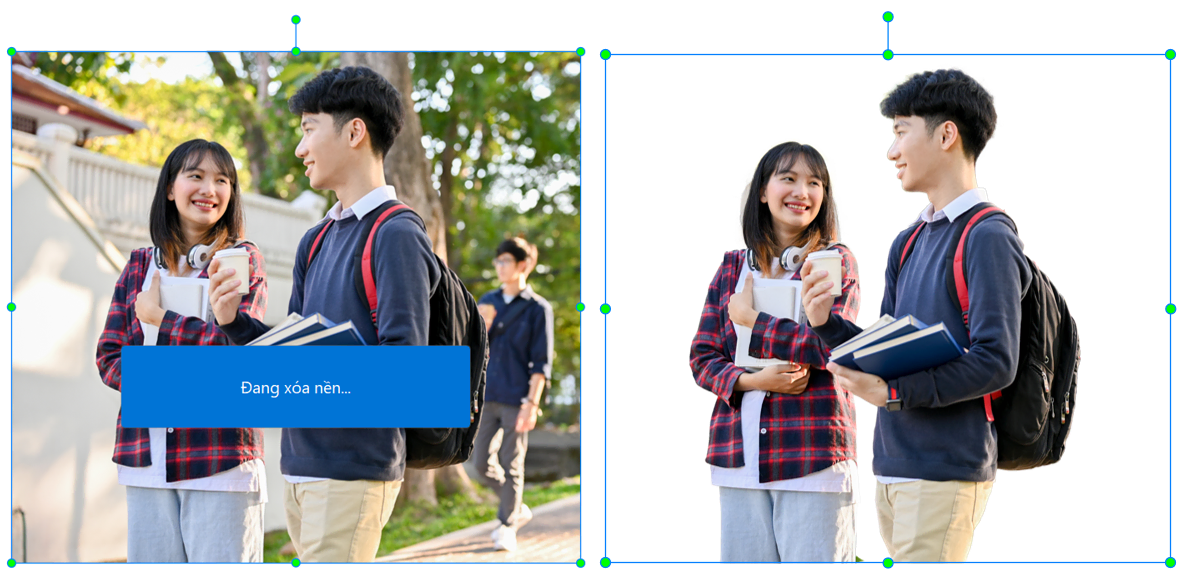Click right-edge middle handle of original photo
The width and height of the screenshot is (1186, 575).
point(580,307)
